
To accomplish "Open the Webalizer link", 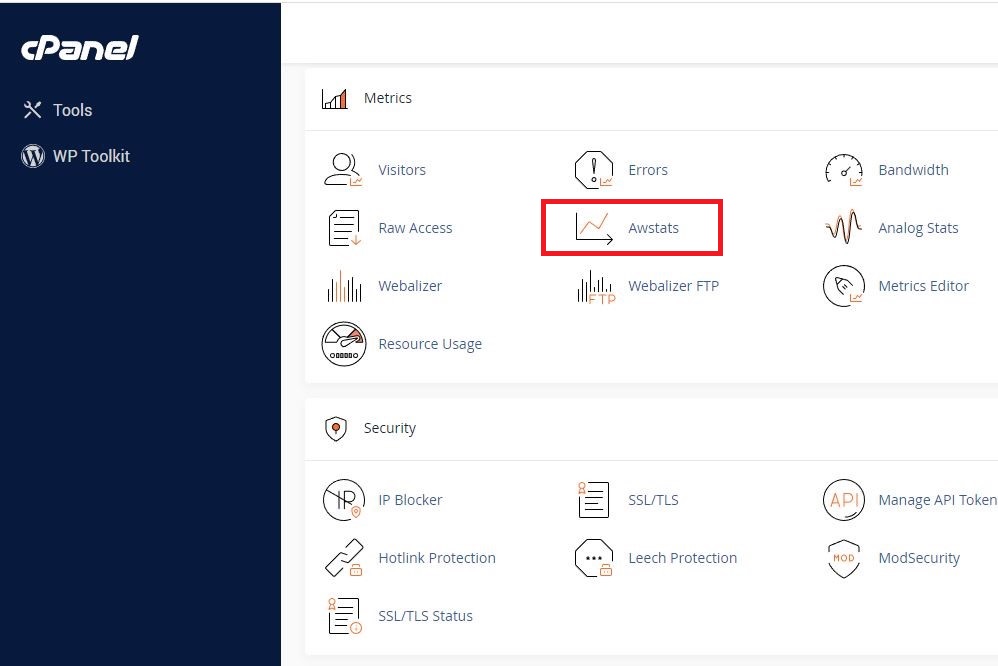I will point(410,286).
